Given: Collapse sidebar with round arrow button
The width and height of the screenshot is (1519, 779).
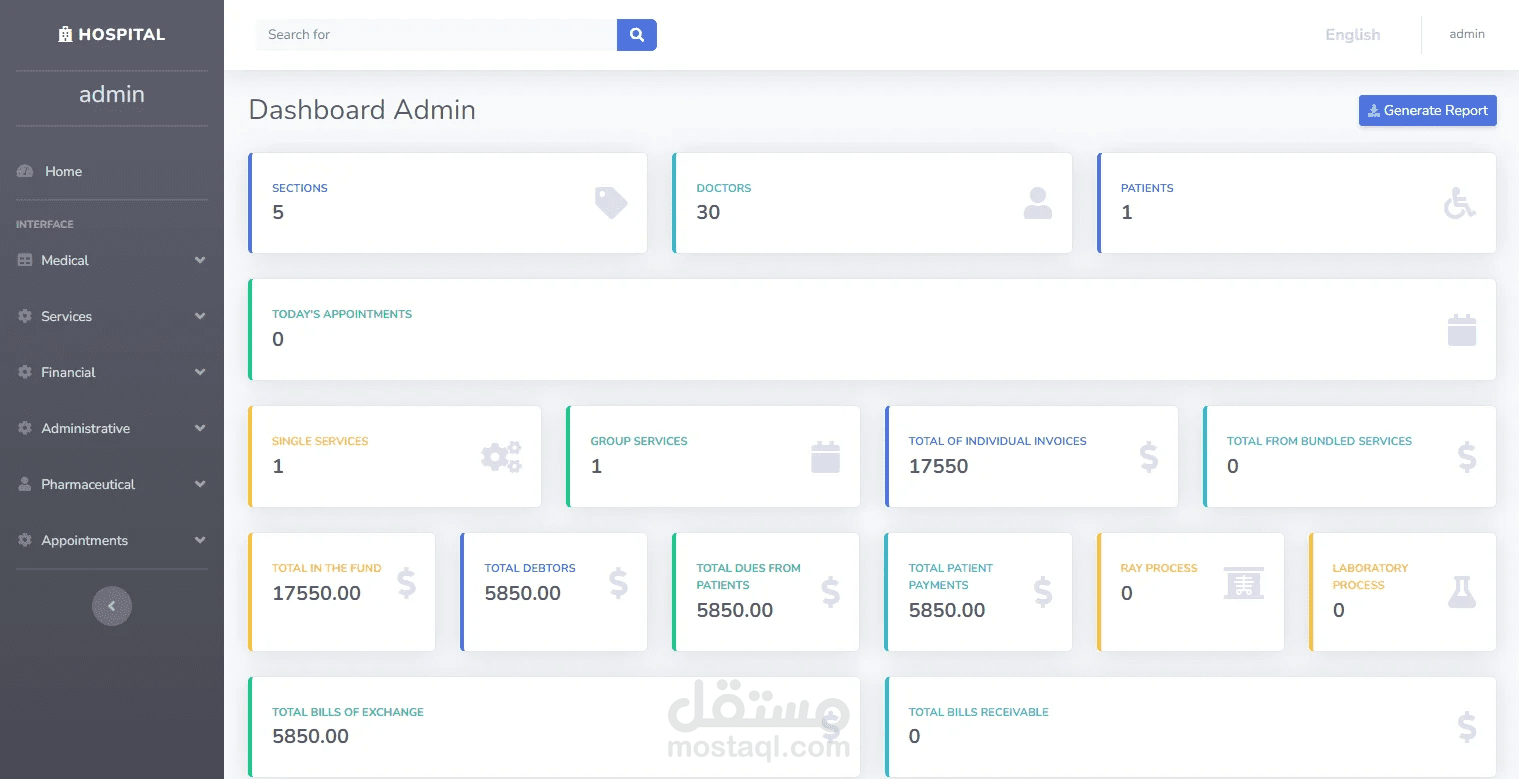Looking at the screenshot, I should [x=112, y=606].
